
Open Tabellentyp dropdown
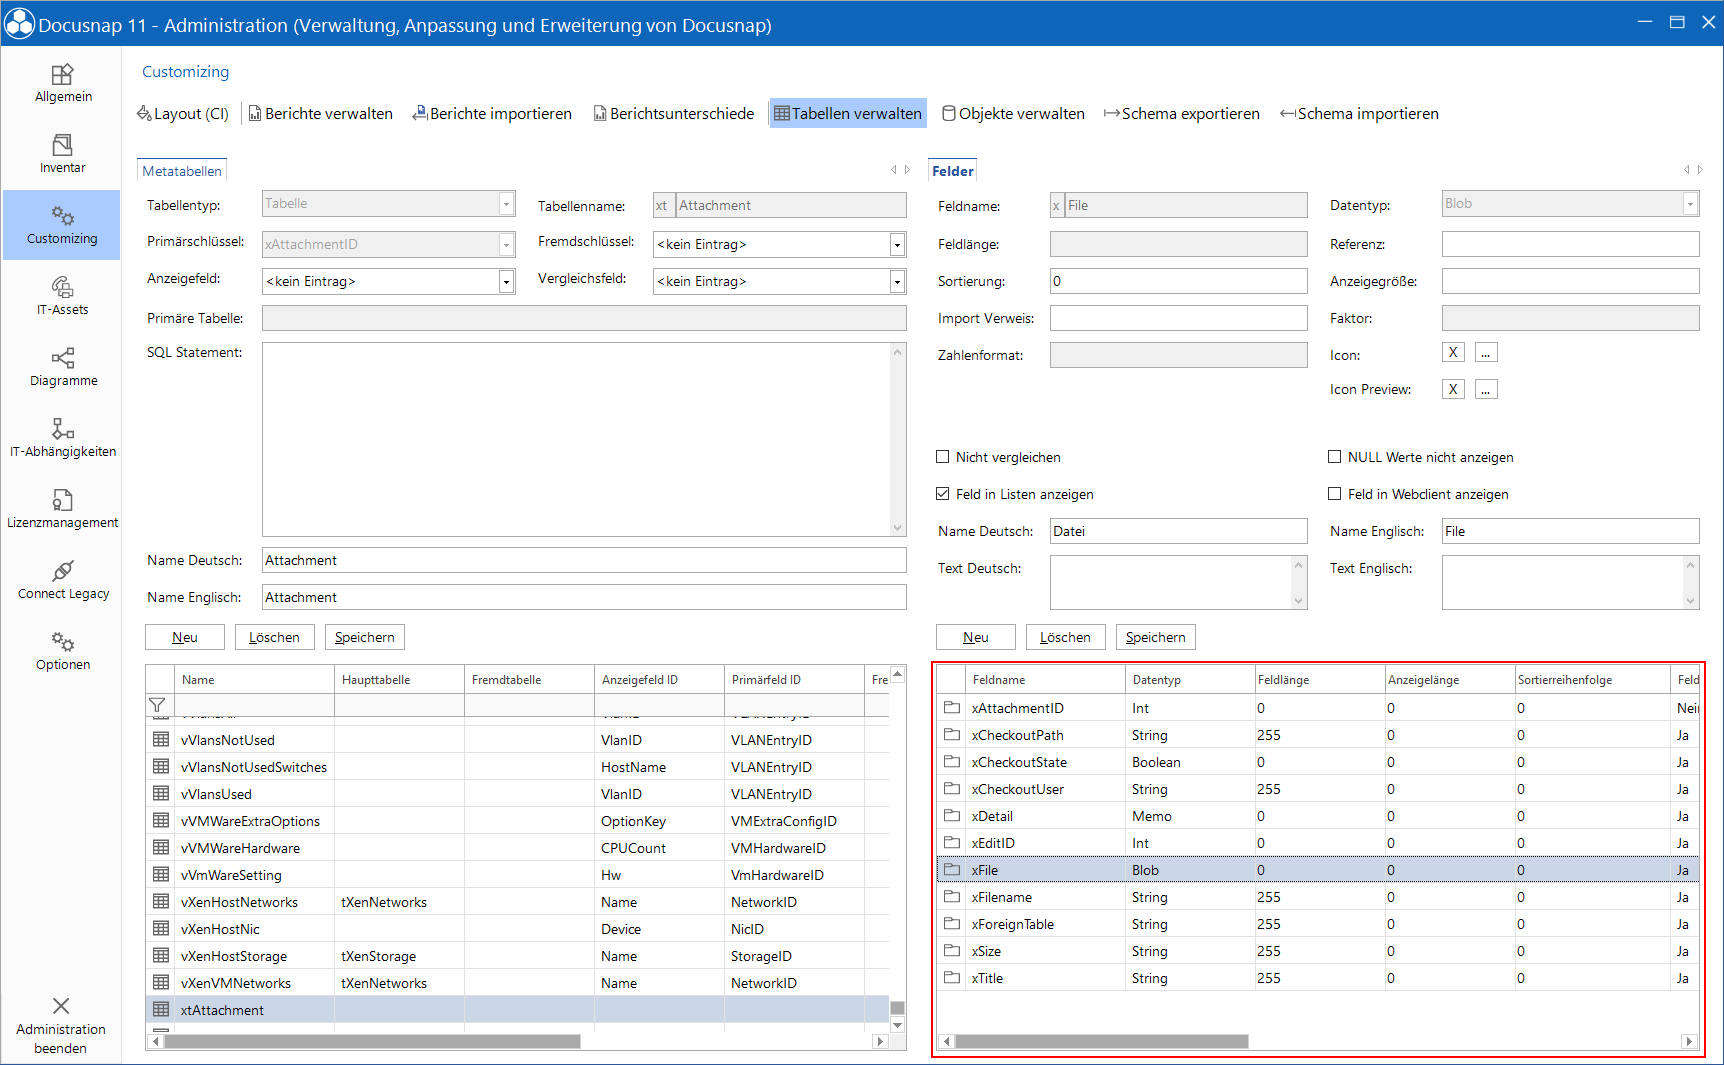point(506,204)
